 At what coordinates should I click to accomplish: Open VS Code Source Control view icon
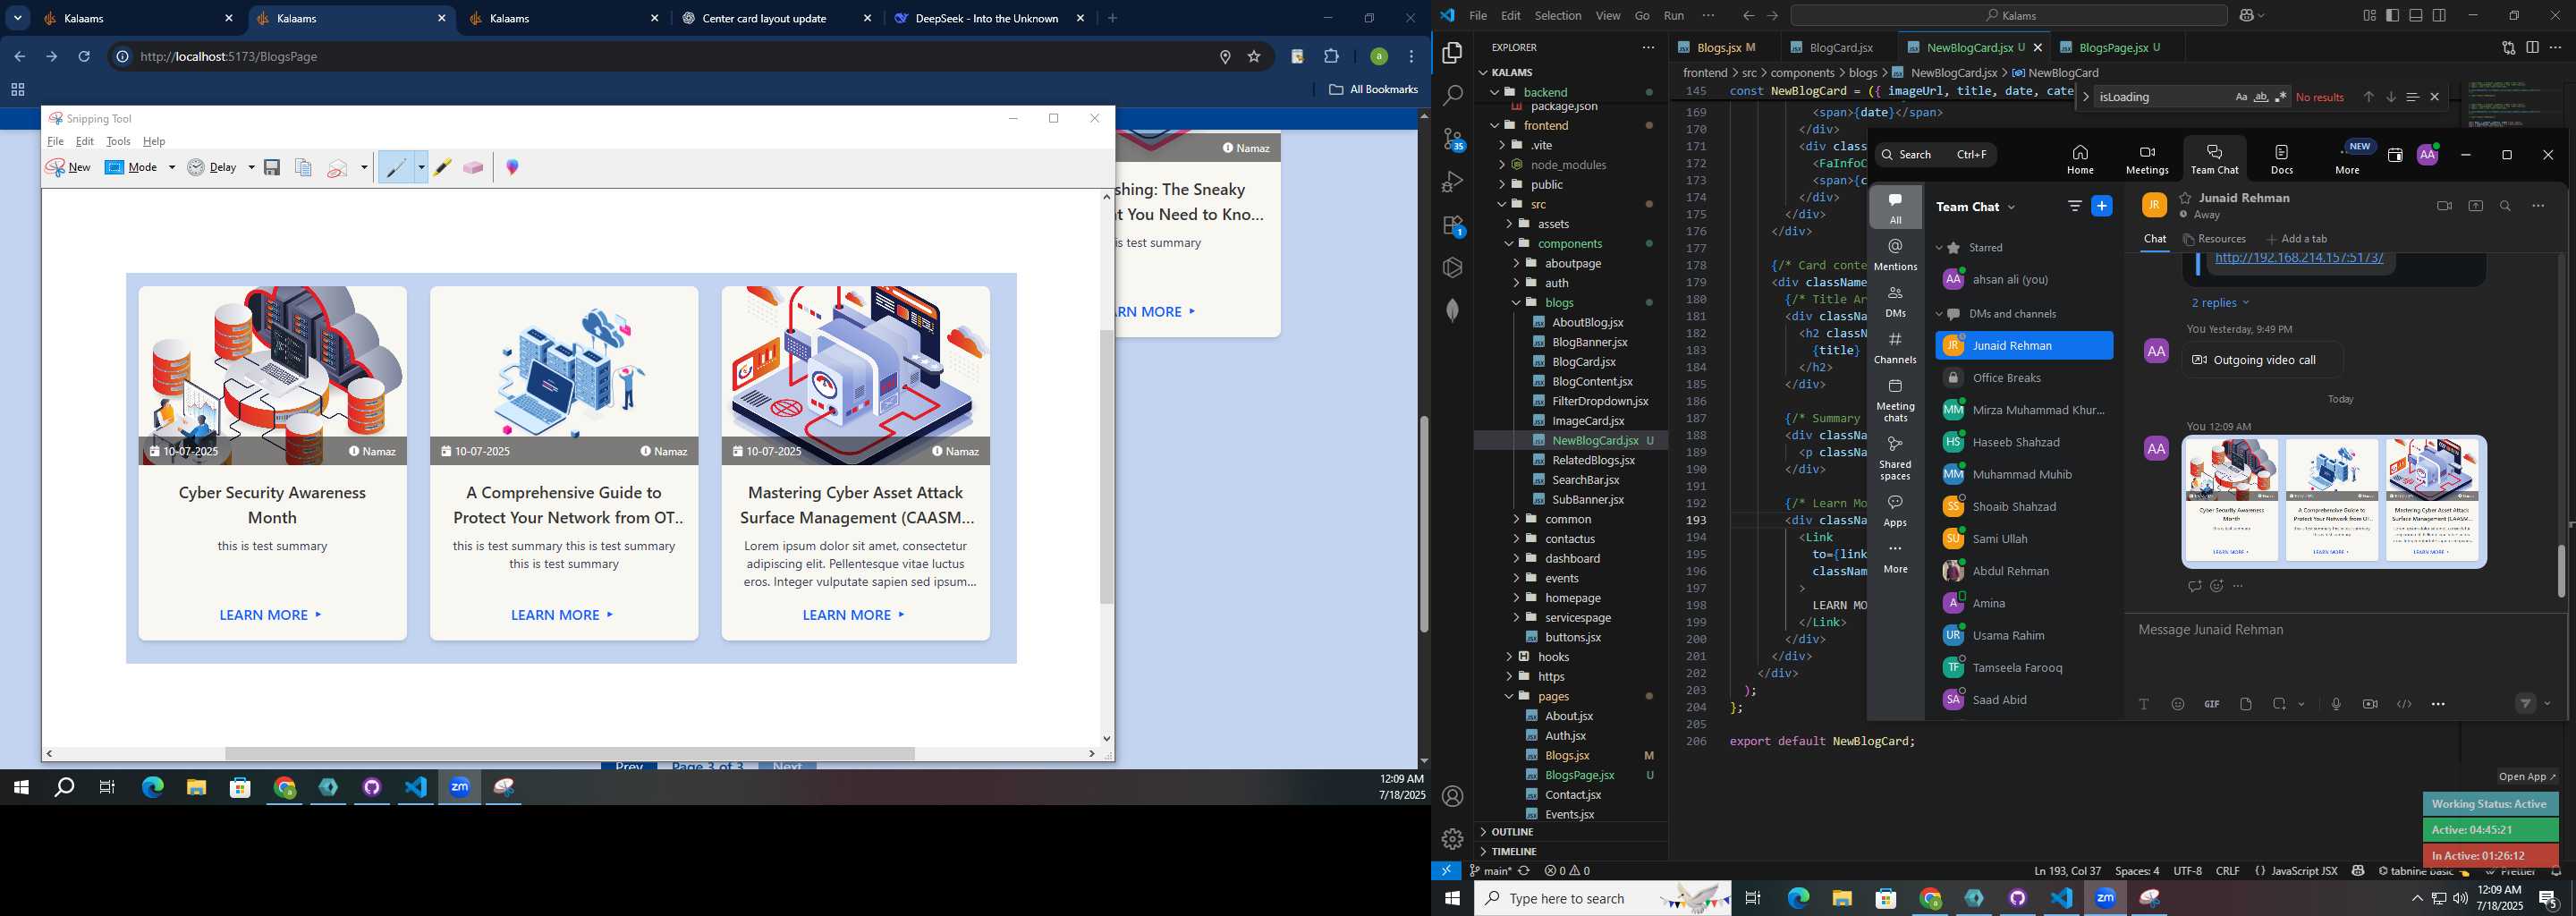coord(1452,139)
